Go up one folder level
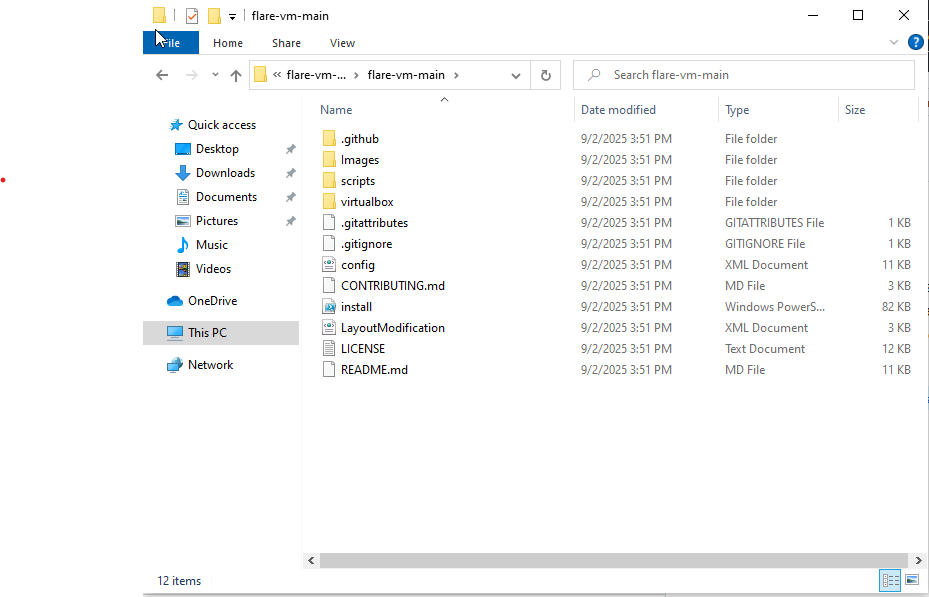Viewport: 929px width, 597px height. coord(236,75)
